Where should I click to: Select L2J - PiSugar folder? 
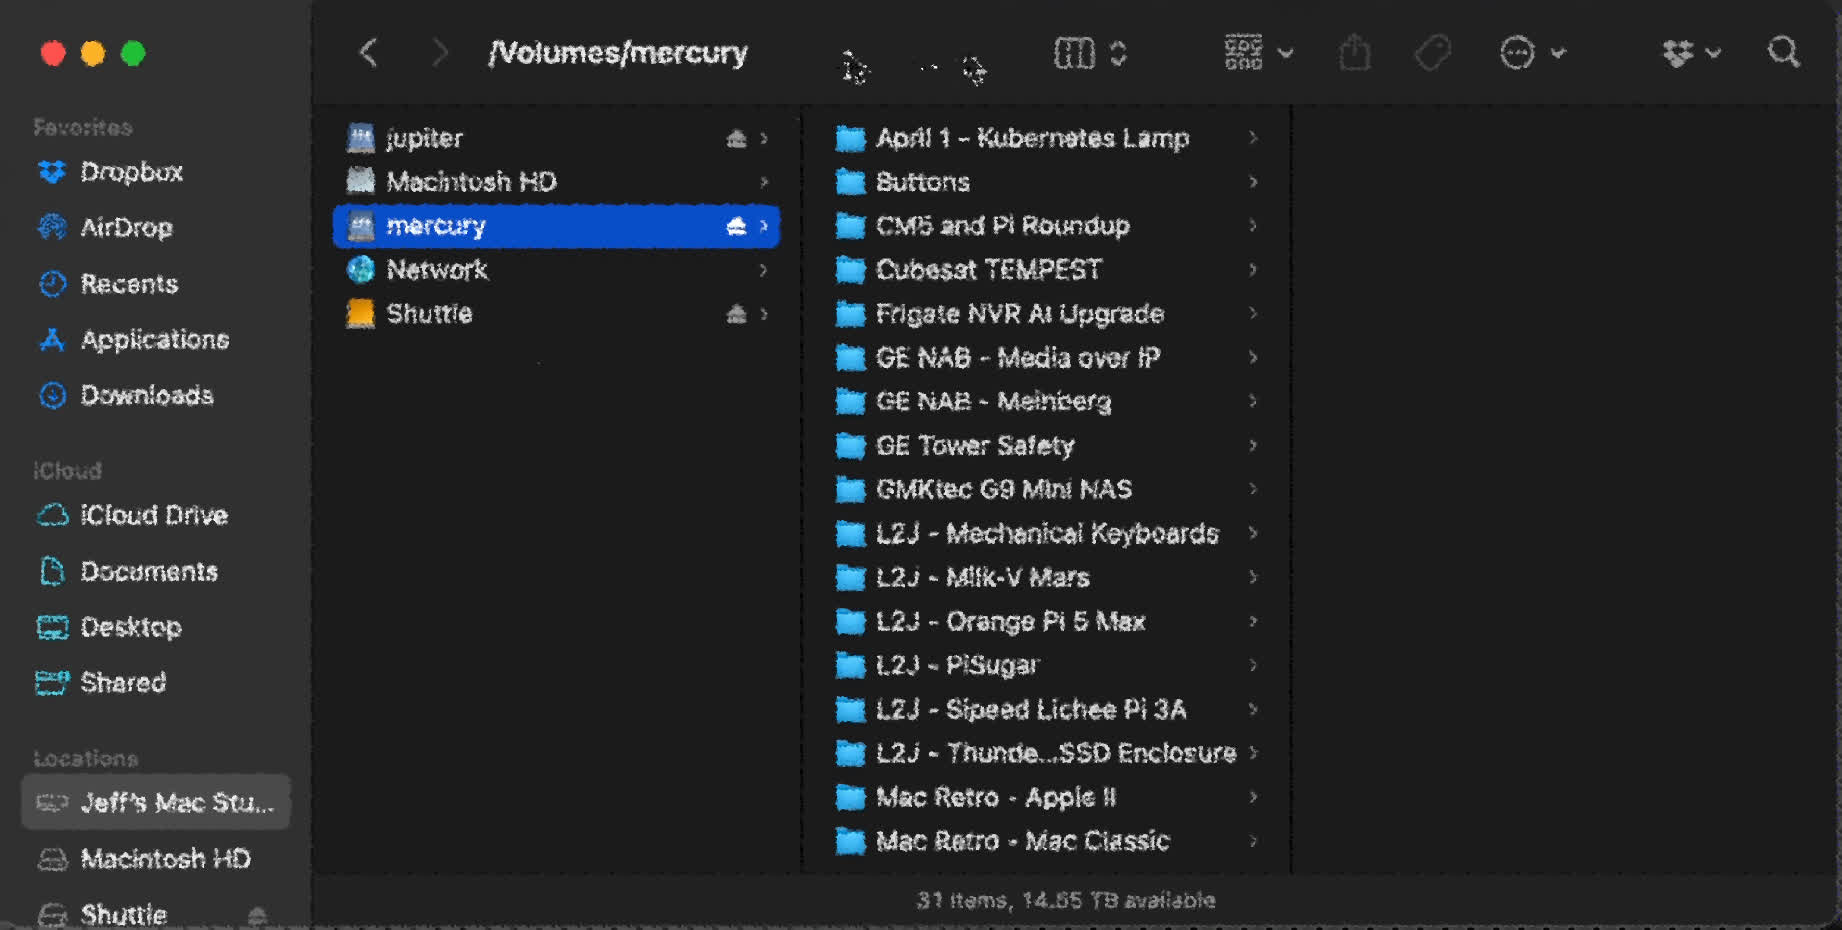[1046, 666]
